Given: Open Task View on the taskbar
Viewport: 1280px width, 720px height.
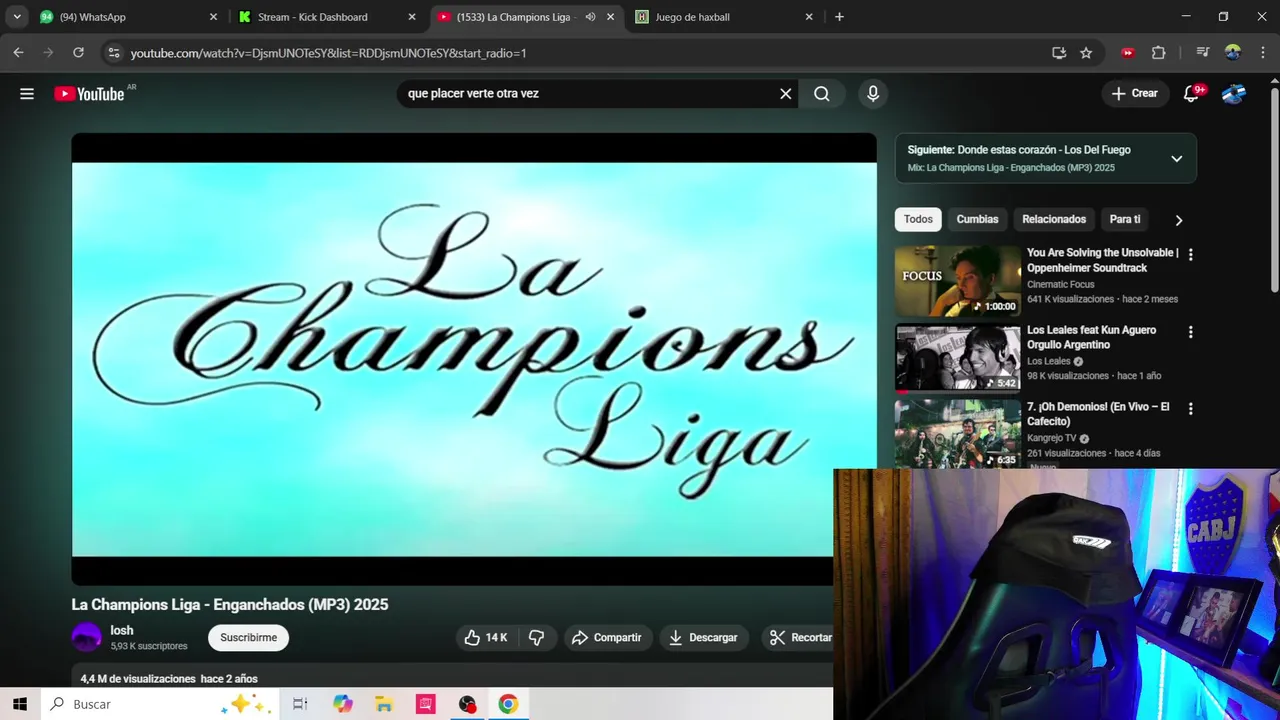Looking at the screenshot, I should pyautogui.click(x=300, y=704).
